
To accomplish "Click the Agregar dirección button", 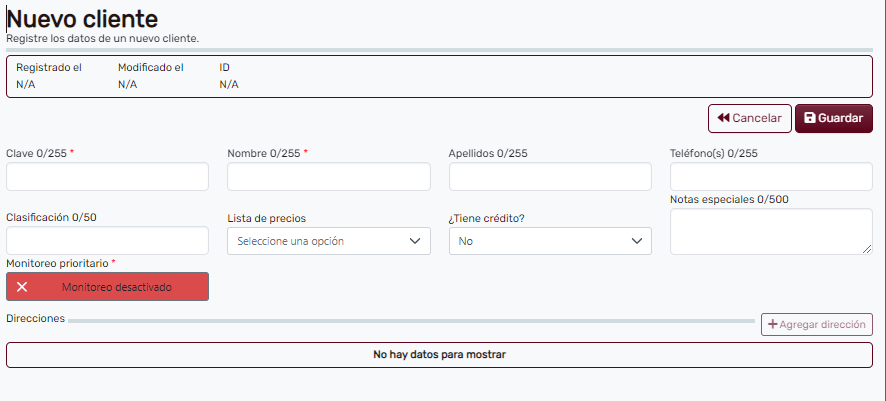I will [x=816, y=325].
